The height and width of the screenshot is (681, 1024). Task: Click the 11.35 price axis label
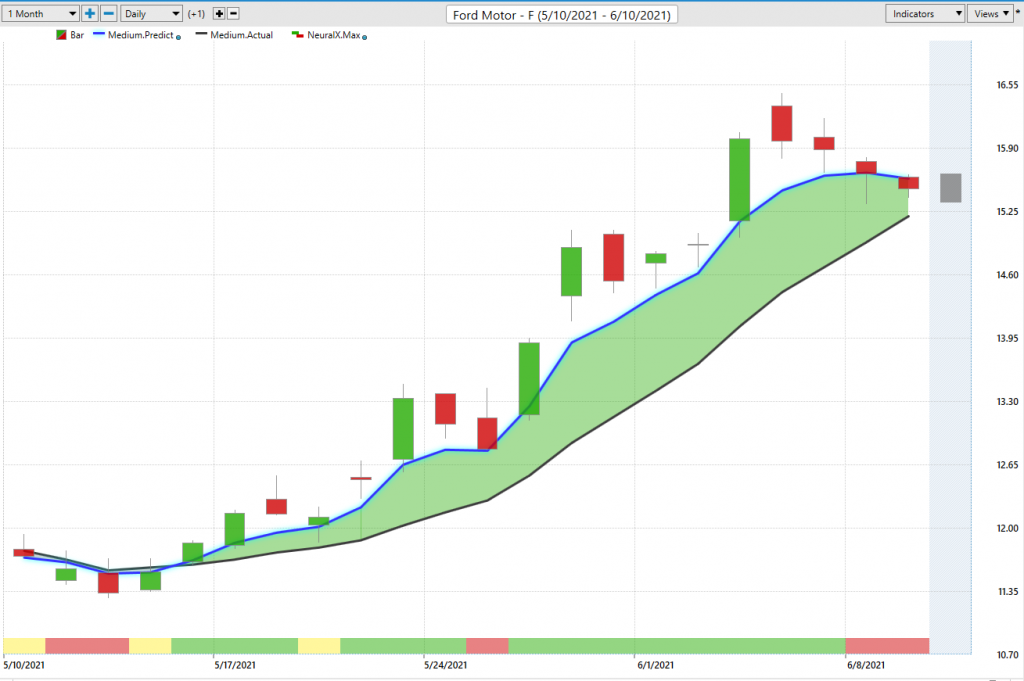pos(1007,592)
